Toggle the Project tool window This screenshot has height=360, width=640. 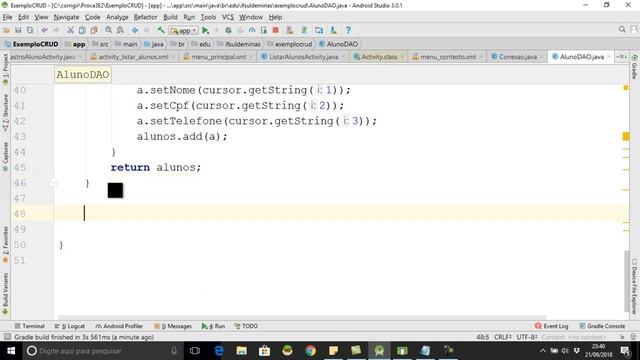click(x=5, y=69)
